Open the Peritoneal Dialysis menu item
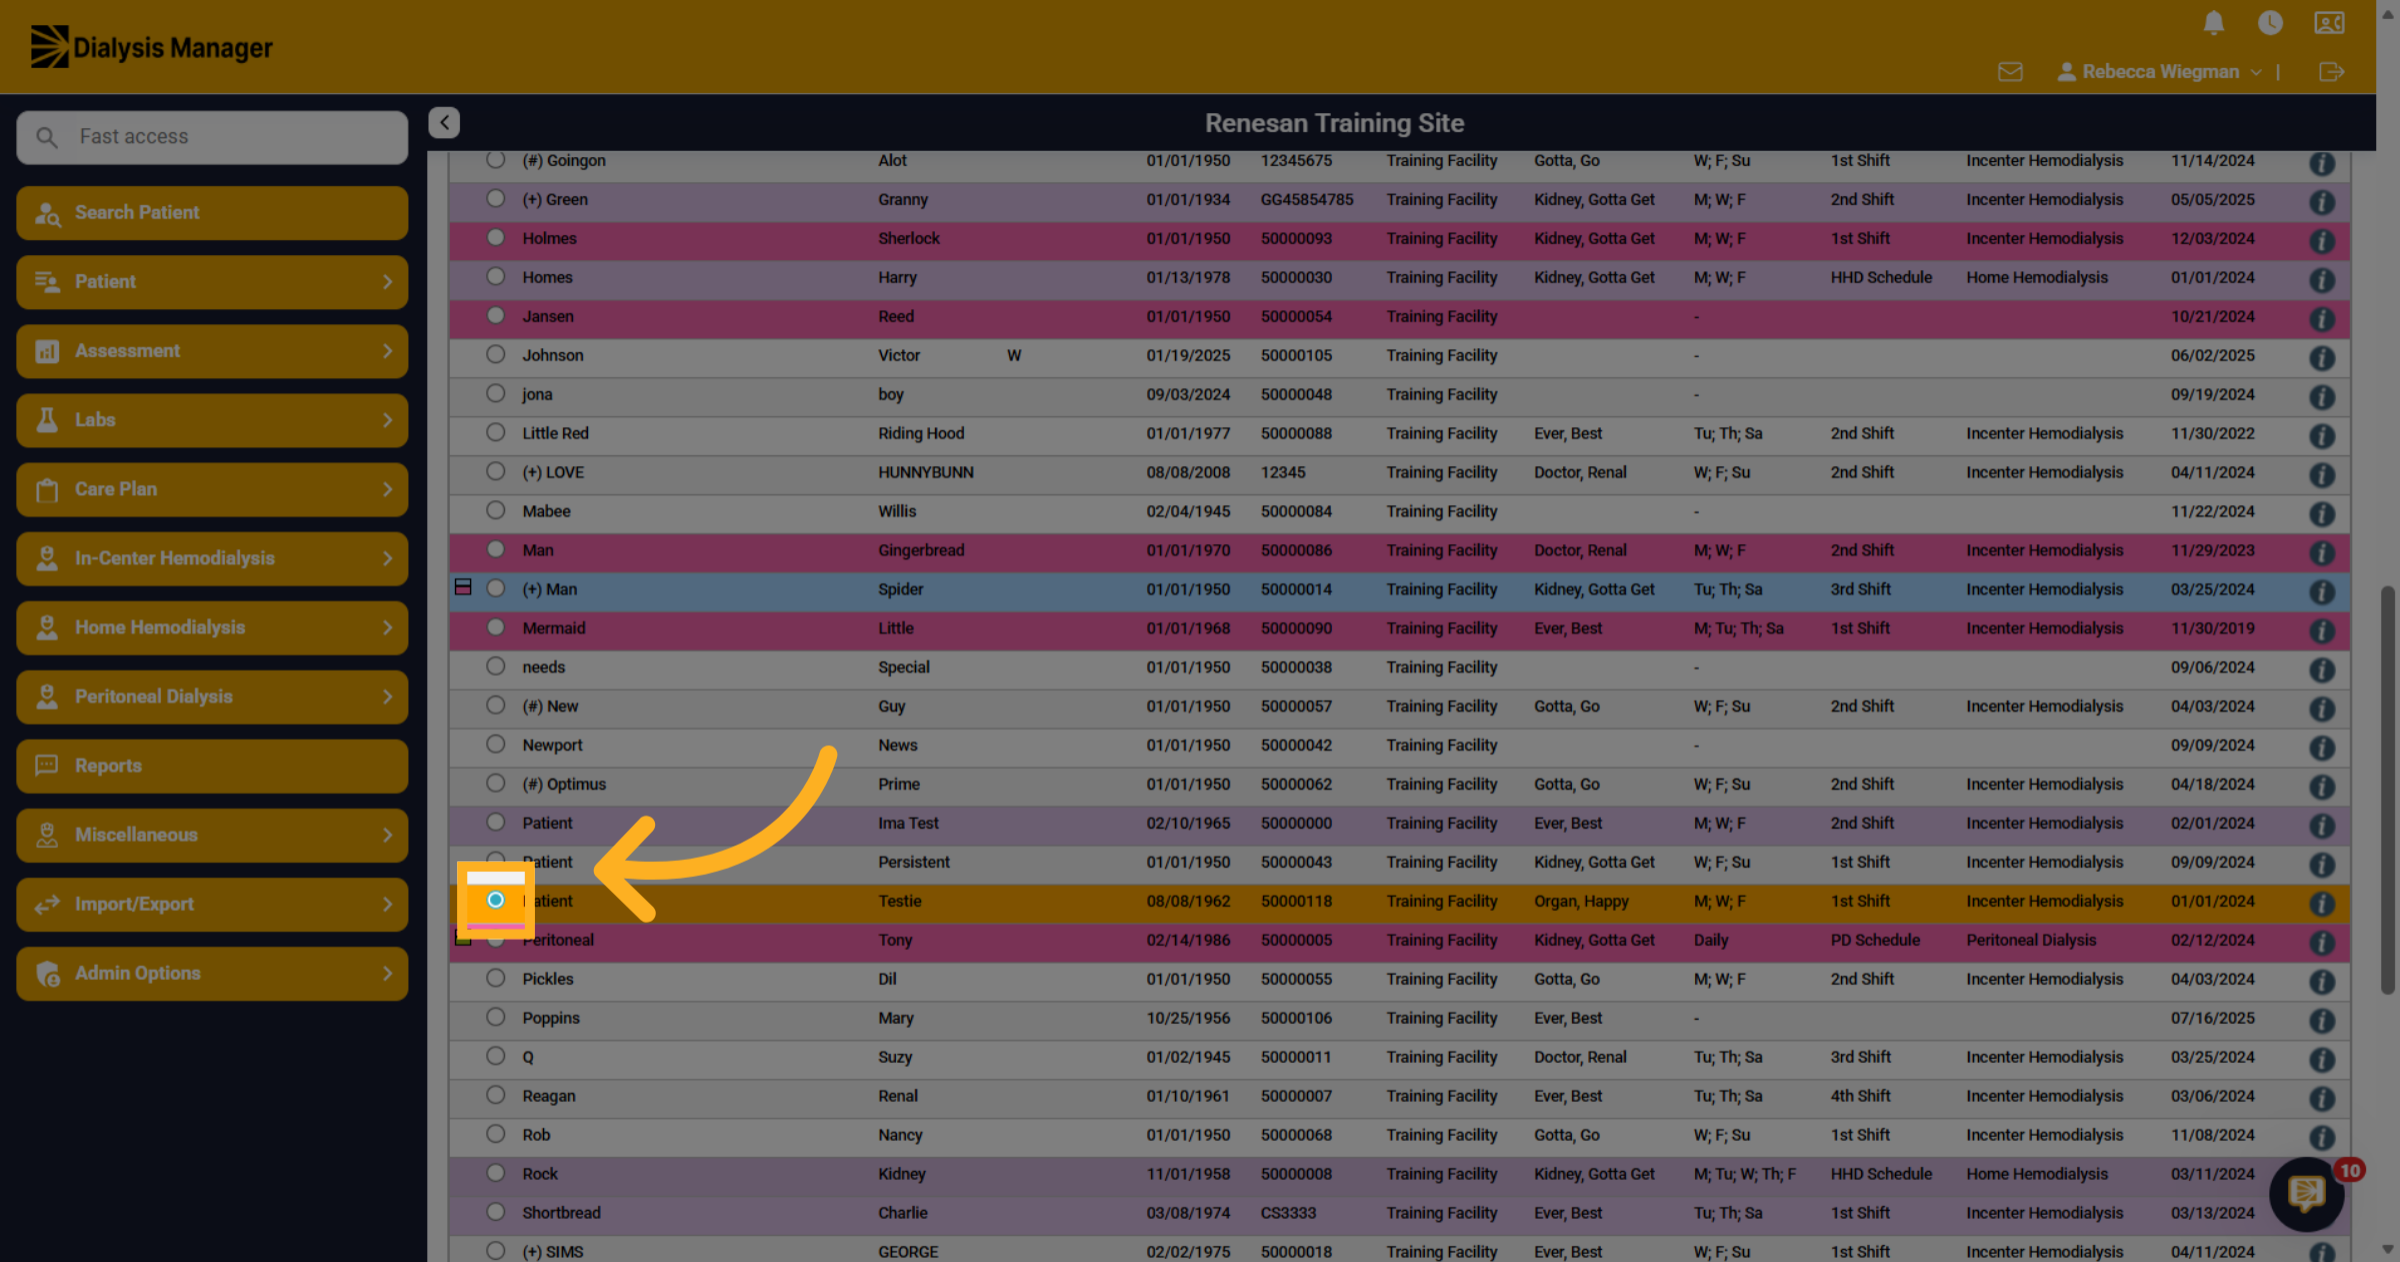Screen dimensions: 2400x1262 pos(212,697)
